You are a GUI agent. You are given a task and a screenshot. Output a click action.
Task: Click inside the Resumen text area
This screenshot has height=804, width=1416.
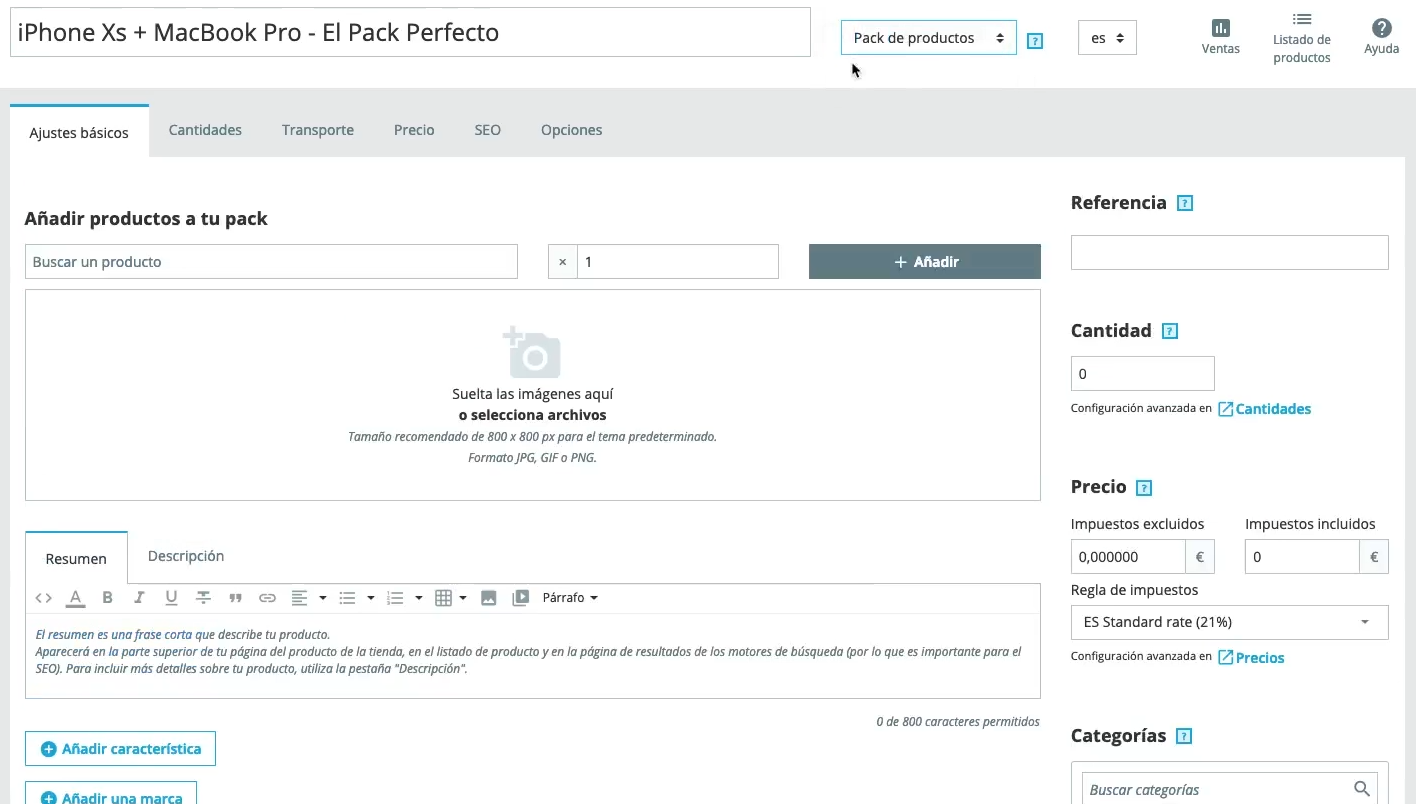[x=532, y=655]
